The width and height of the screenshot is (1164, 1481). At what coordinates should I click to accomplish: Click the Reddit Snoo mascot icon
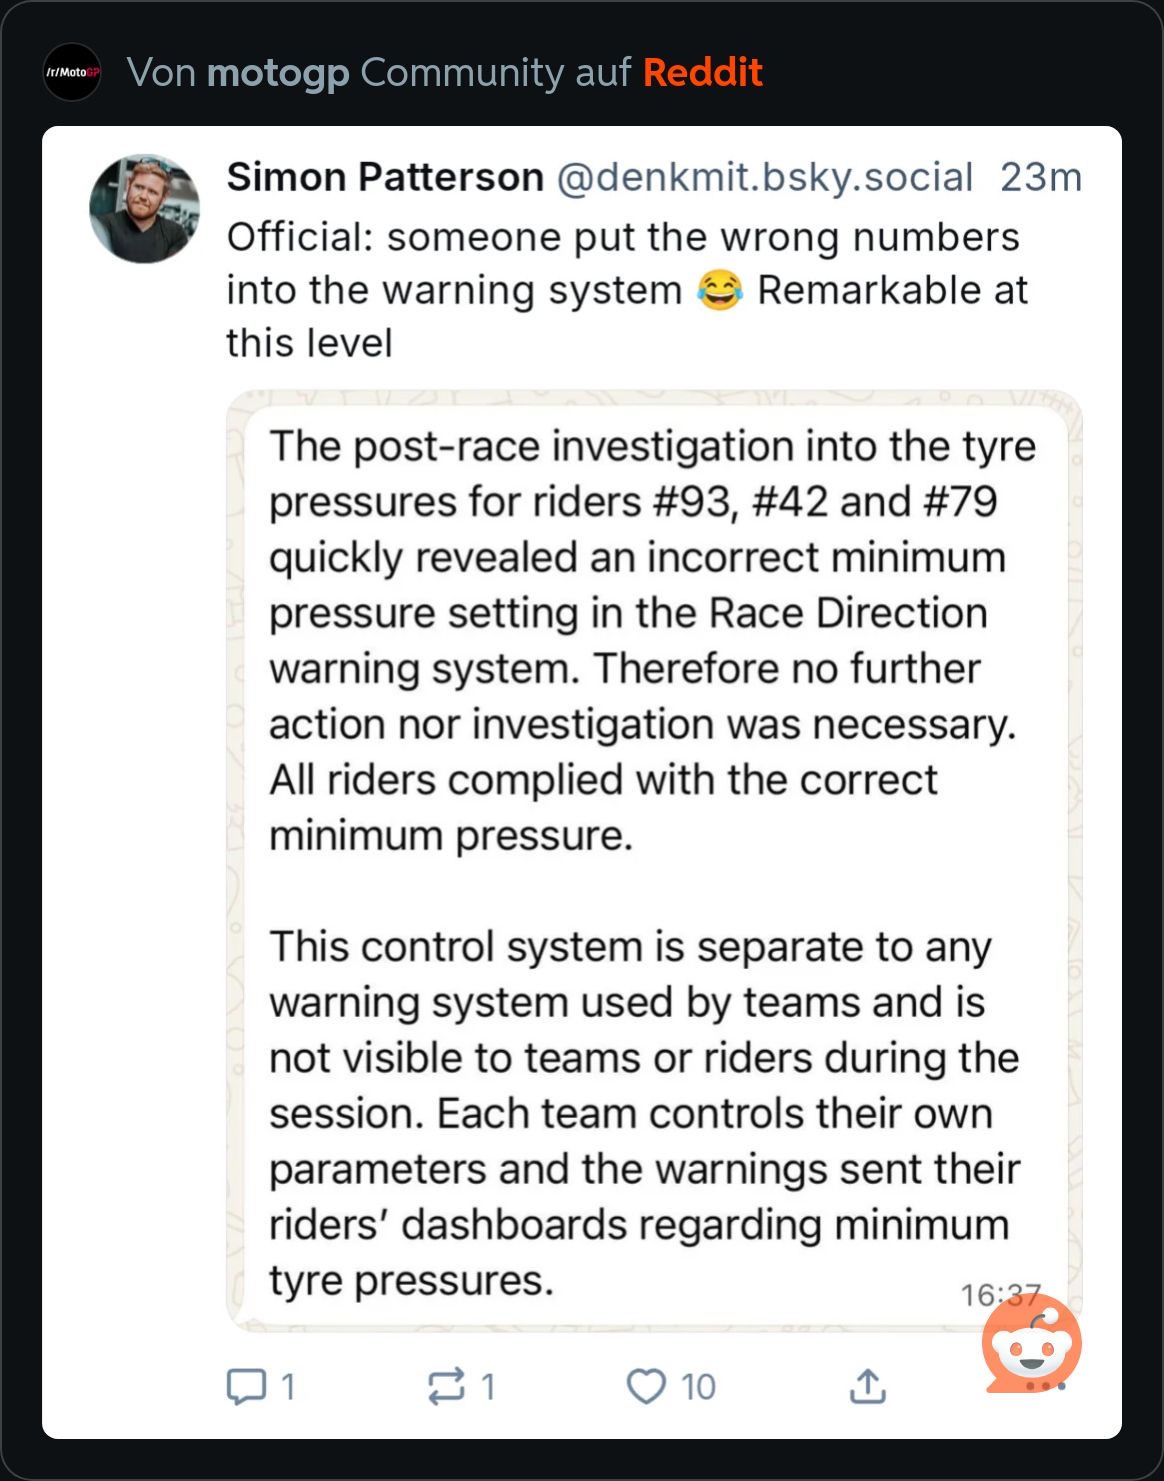pyautogui.click(x=1032, y=1345)
